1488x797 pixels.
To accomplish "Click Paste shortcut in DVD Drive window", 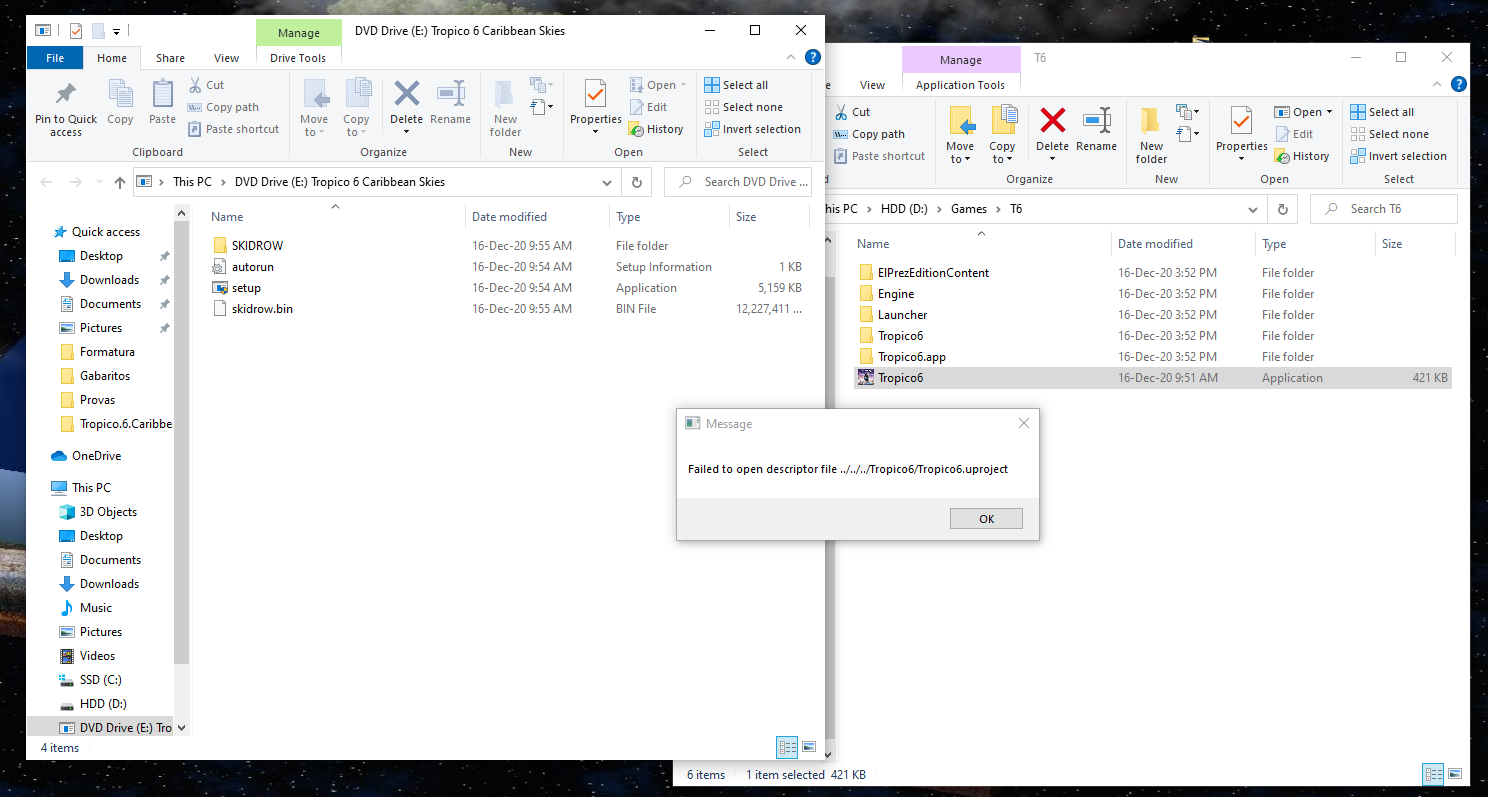I will tap(233, 129).
